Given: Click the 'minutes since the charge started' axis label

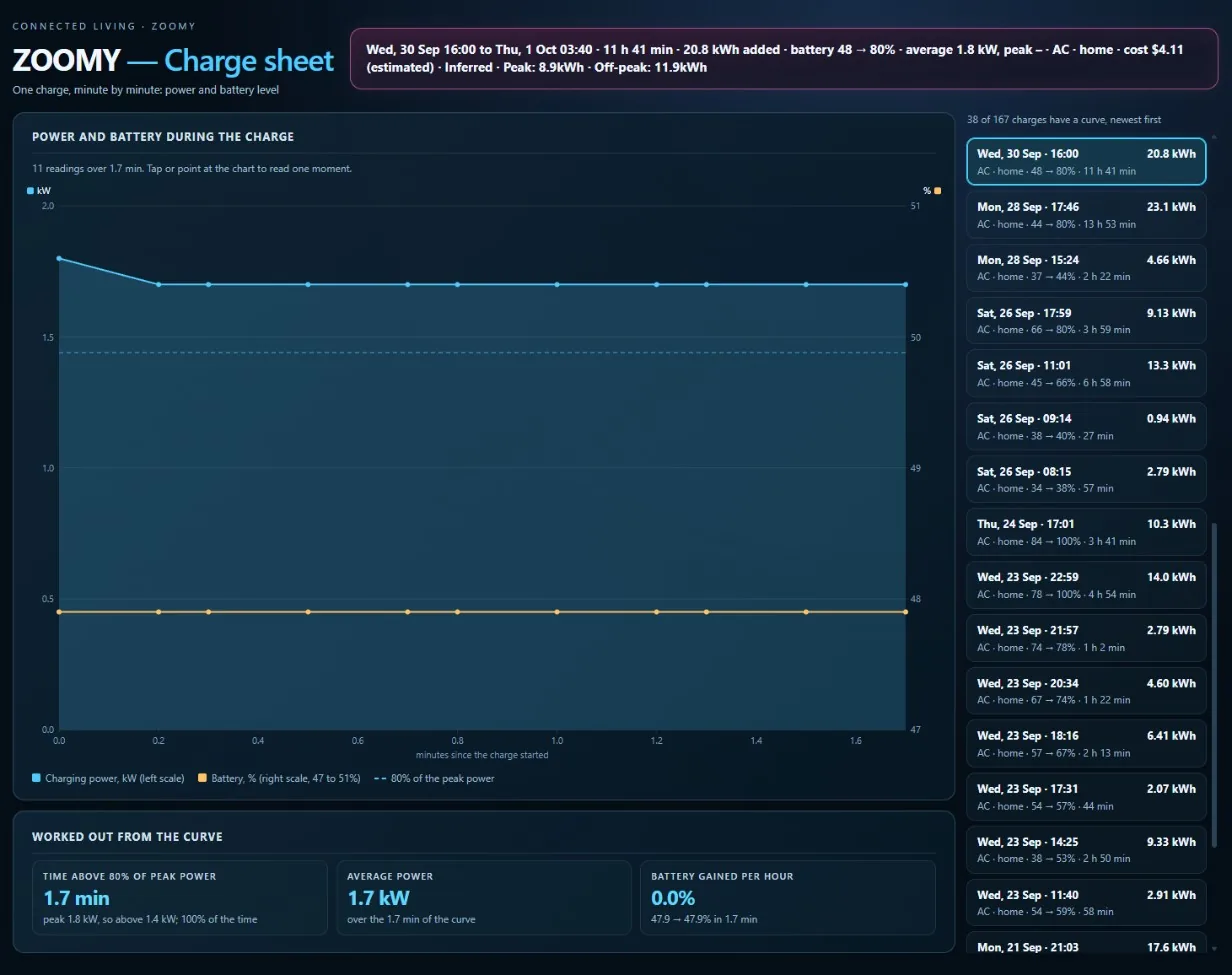Looking at the screenshot, I should tap(482, 755).
